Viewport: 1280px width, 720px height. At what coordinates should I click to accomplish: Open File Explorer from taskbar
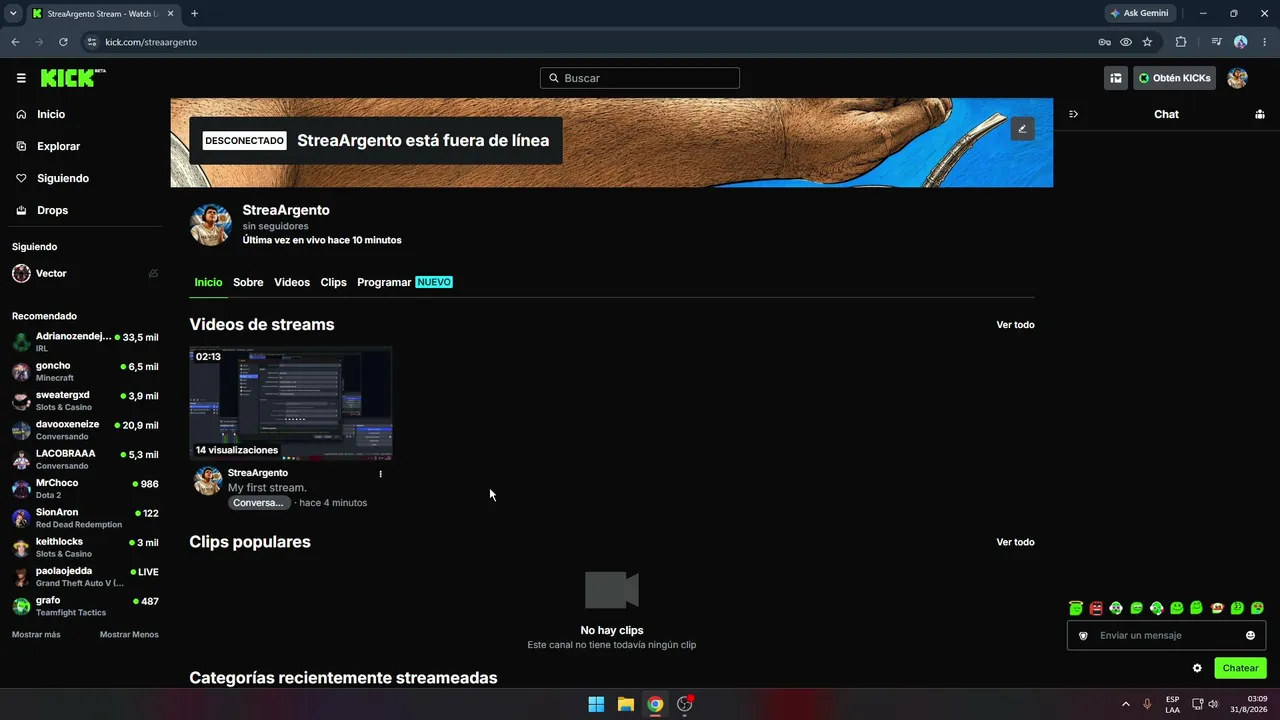[x=625, y=704]
